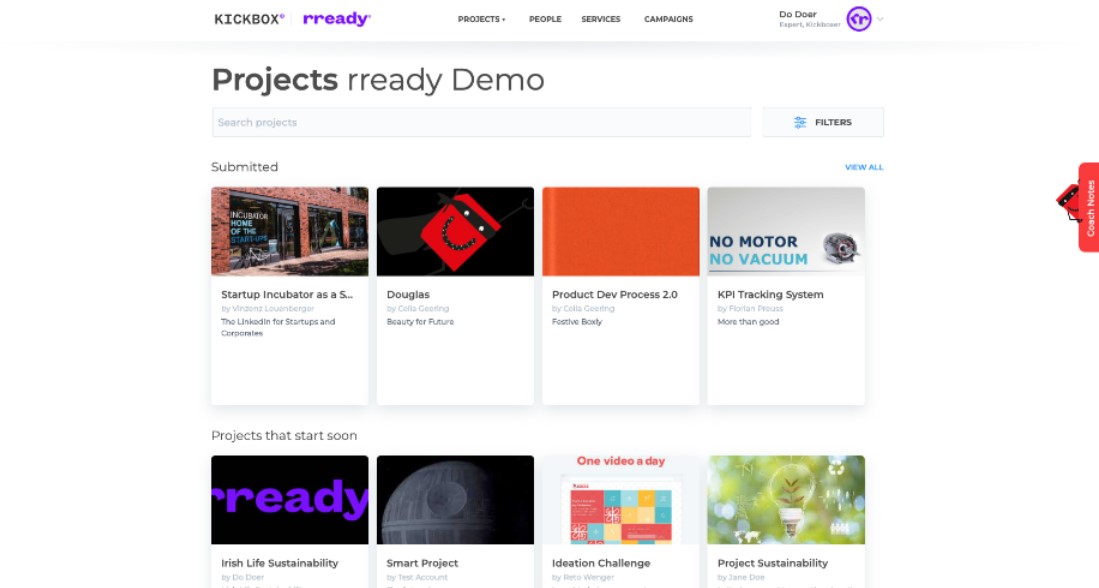Open the Douglas project thumbnail
The height and width of the screenshot is (588, 1099).
(x=455, y=231)
